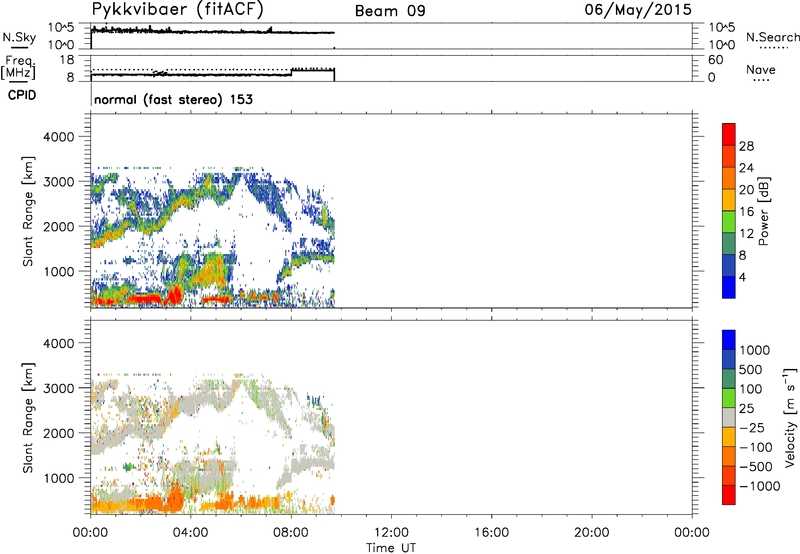The width and height of the screenshot is (800, 554).
Task: Click the power panel 'Slant Range [km]' label
Action: [28, 211]
